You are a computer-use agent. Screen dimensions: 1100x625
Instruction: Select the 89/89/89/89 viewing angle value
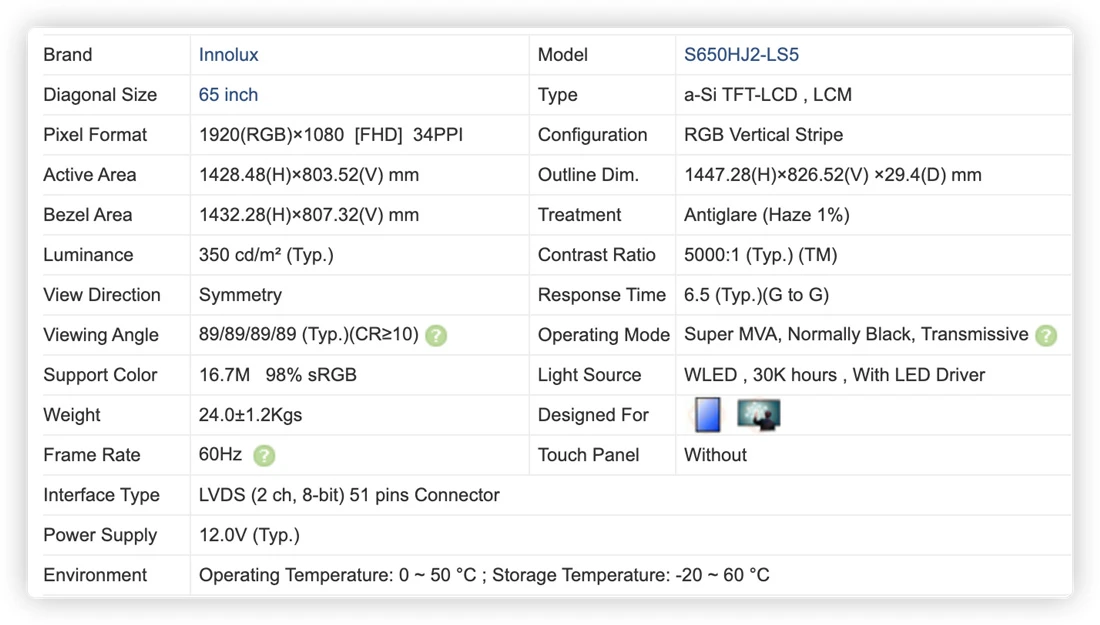tap(309, 335)
